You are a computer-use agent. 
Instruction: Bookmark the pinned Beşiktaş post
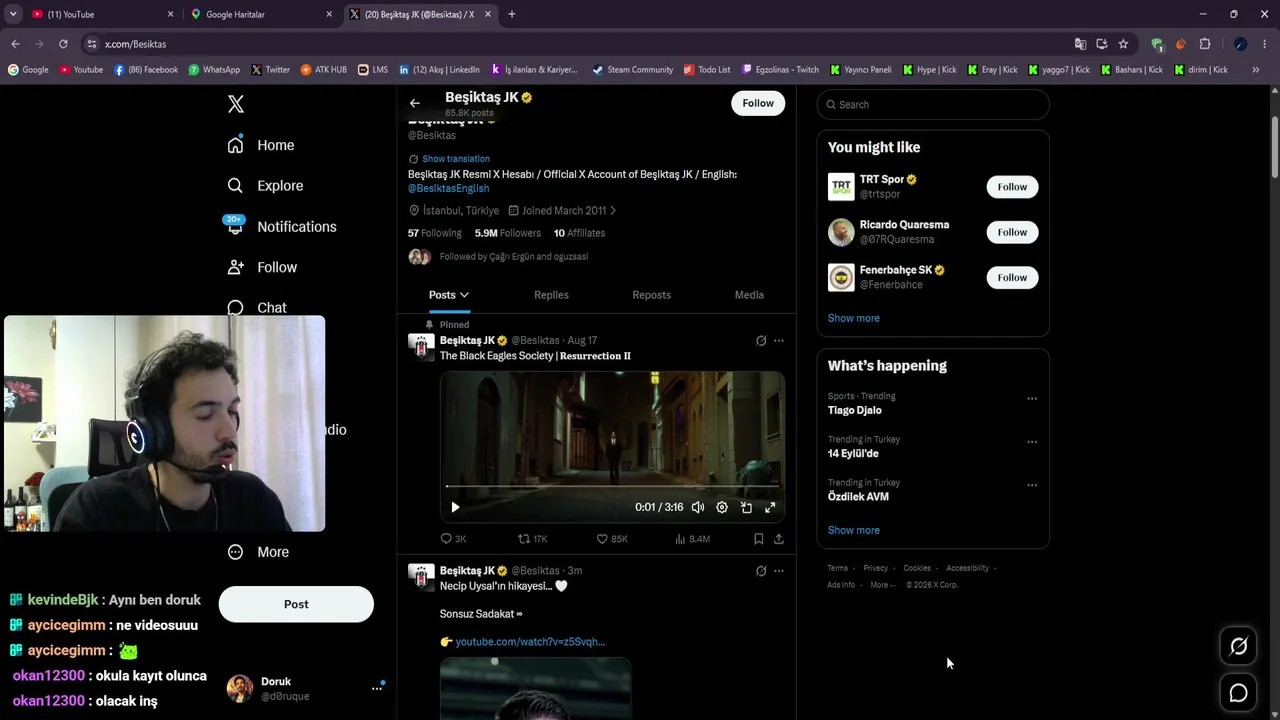pos(758,539)
